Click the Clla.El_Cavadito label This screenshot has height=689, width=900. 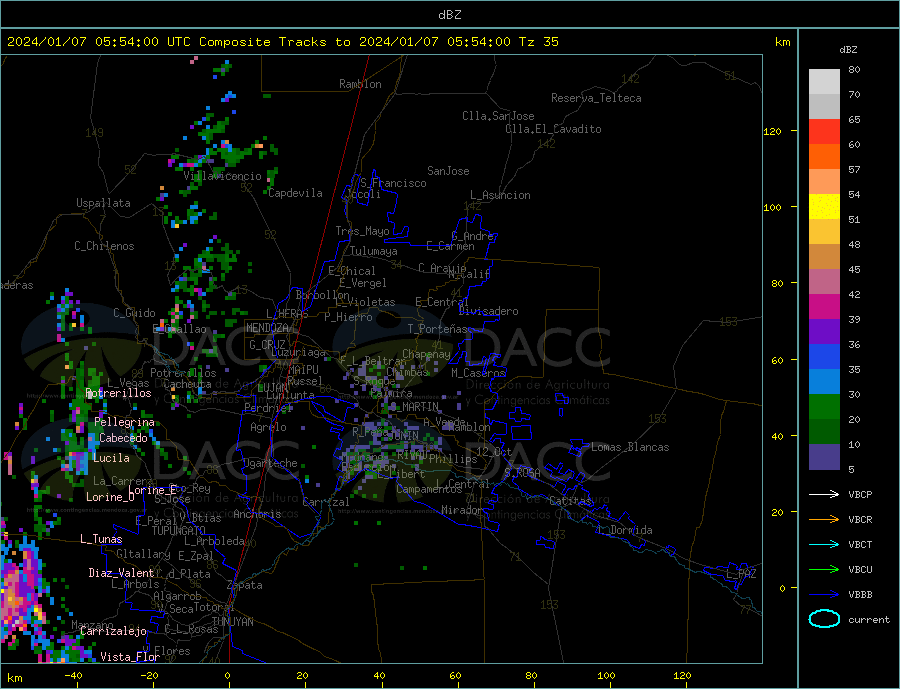[553, 129]
